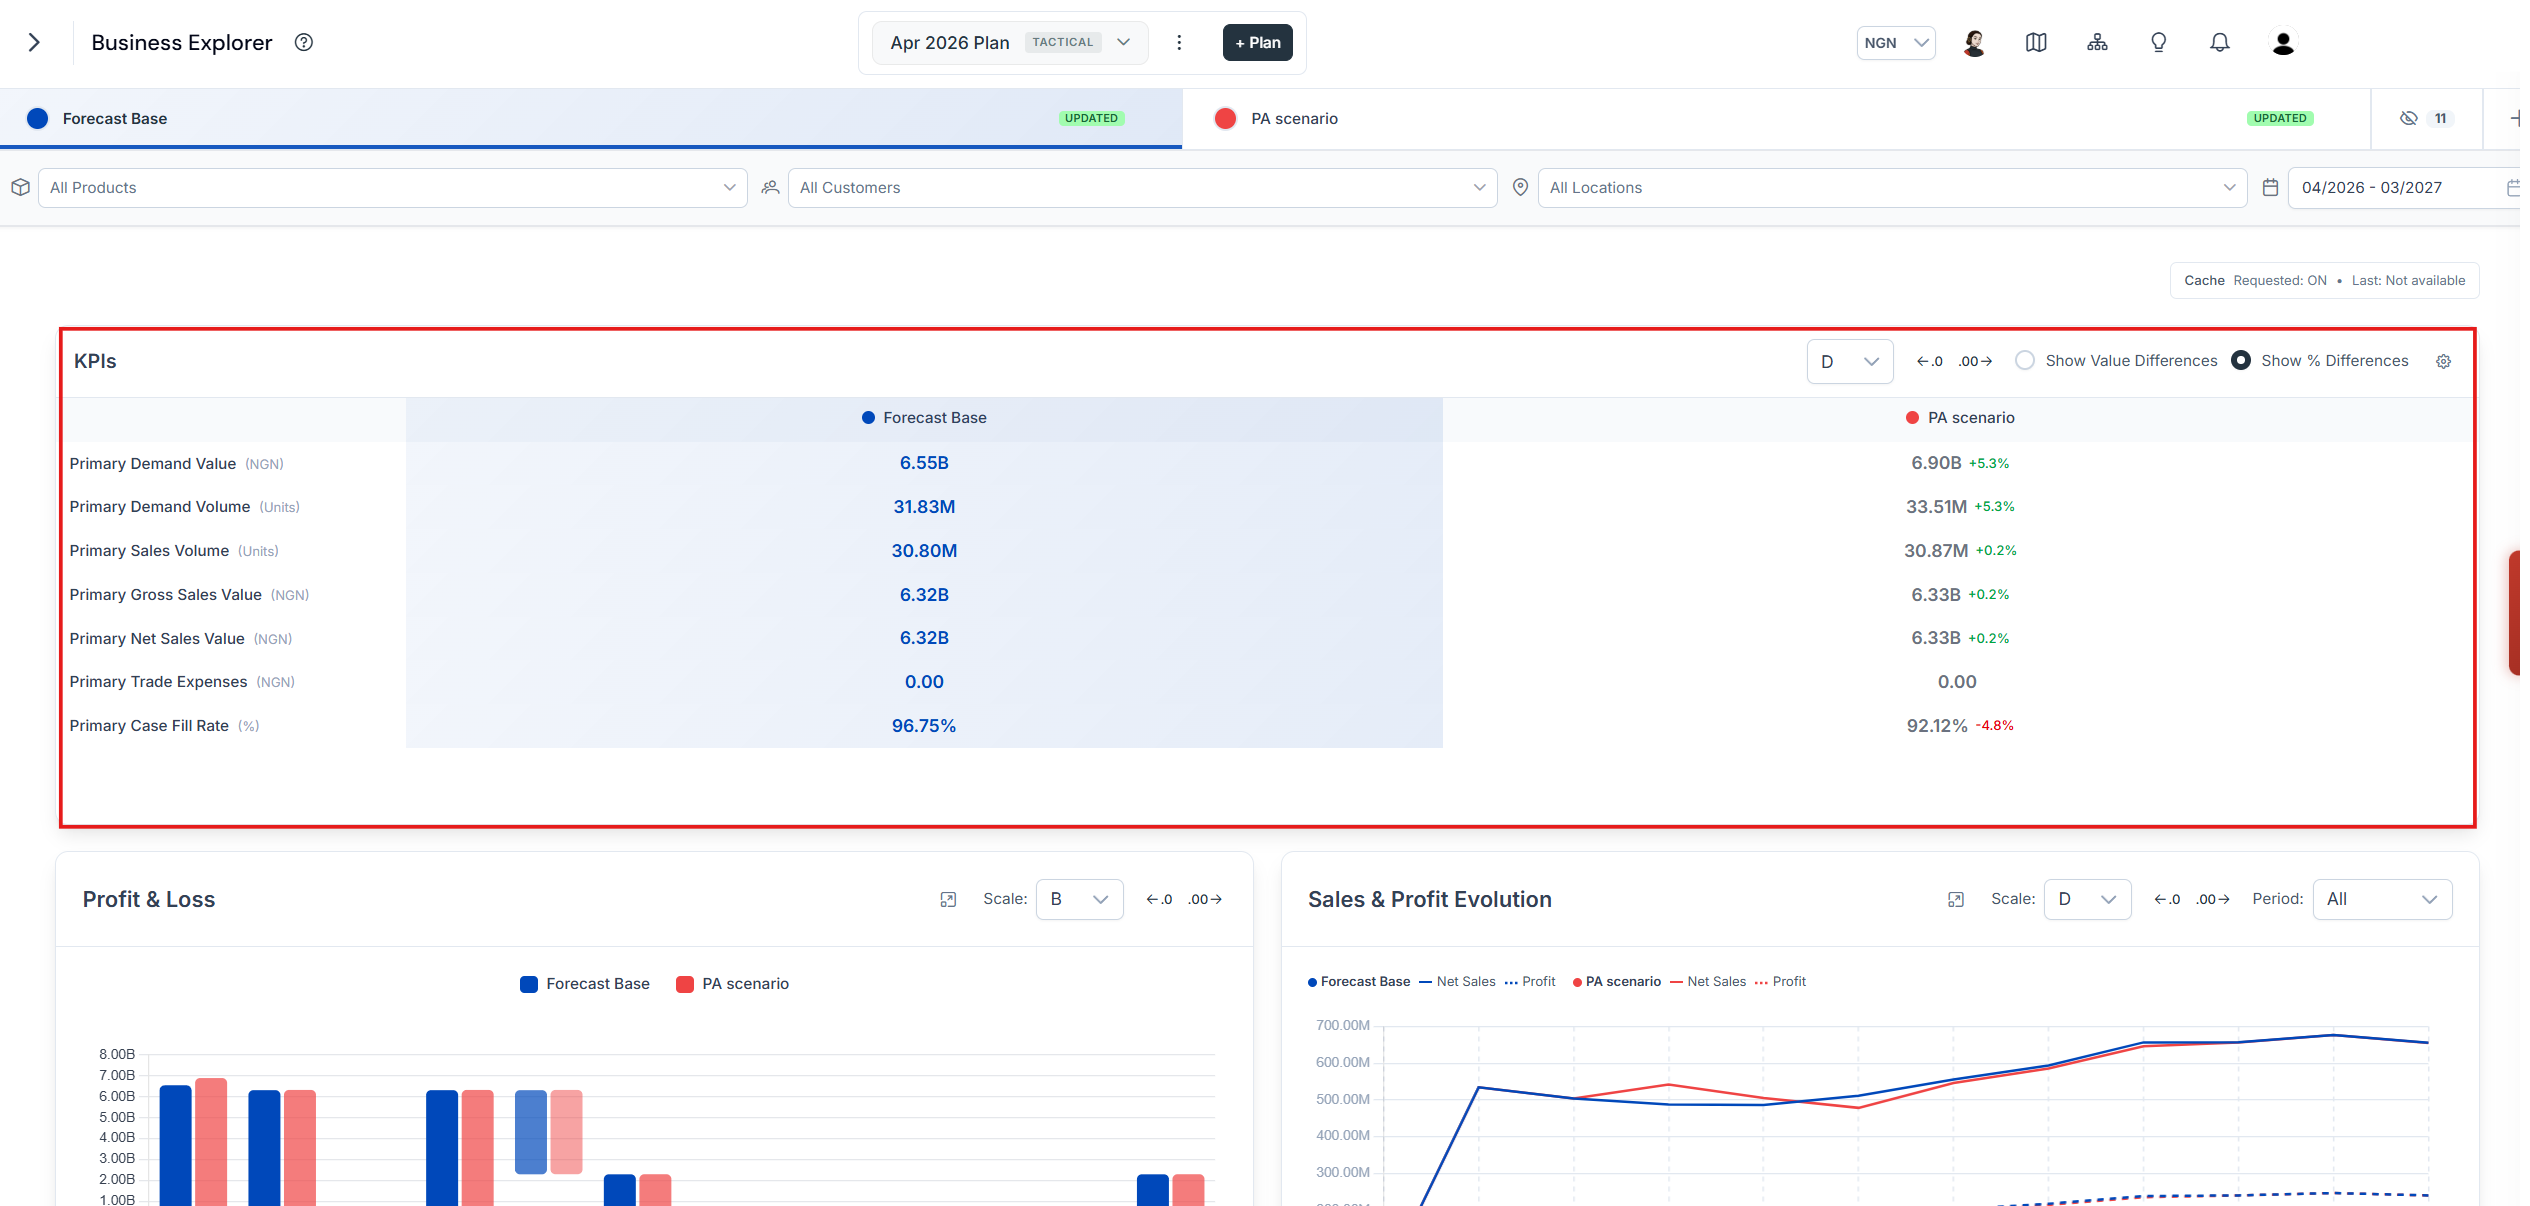
Task: Increase decimals in KPIs panel
Action: pos(1975,361)
